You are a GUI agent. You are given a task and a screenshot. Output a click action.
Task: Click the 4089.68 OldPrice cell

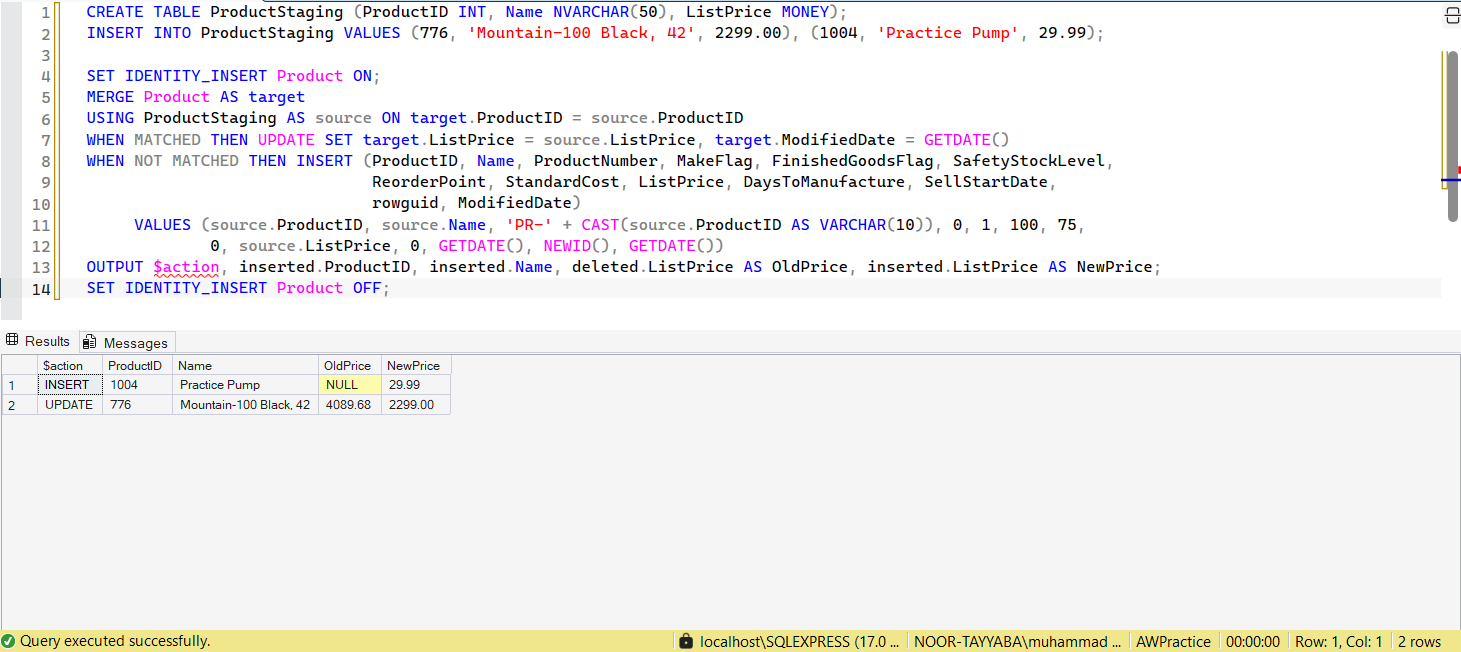pyautogui.click(x=350, y=405)
